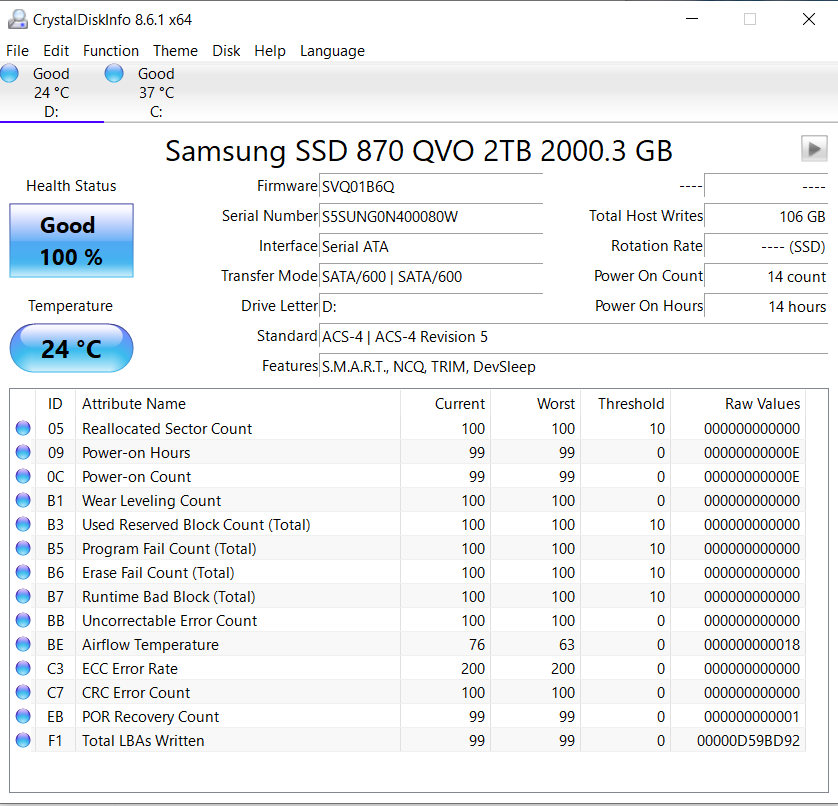Click the Serial Number field
Image resolution: width=838 pixels, height=806 pixels.
pos(430,217)
